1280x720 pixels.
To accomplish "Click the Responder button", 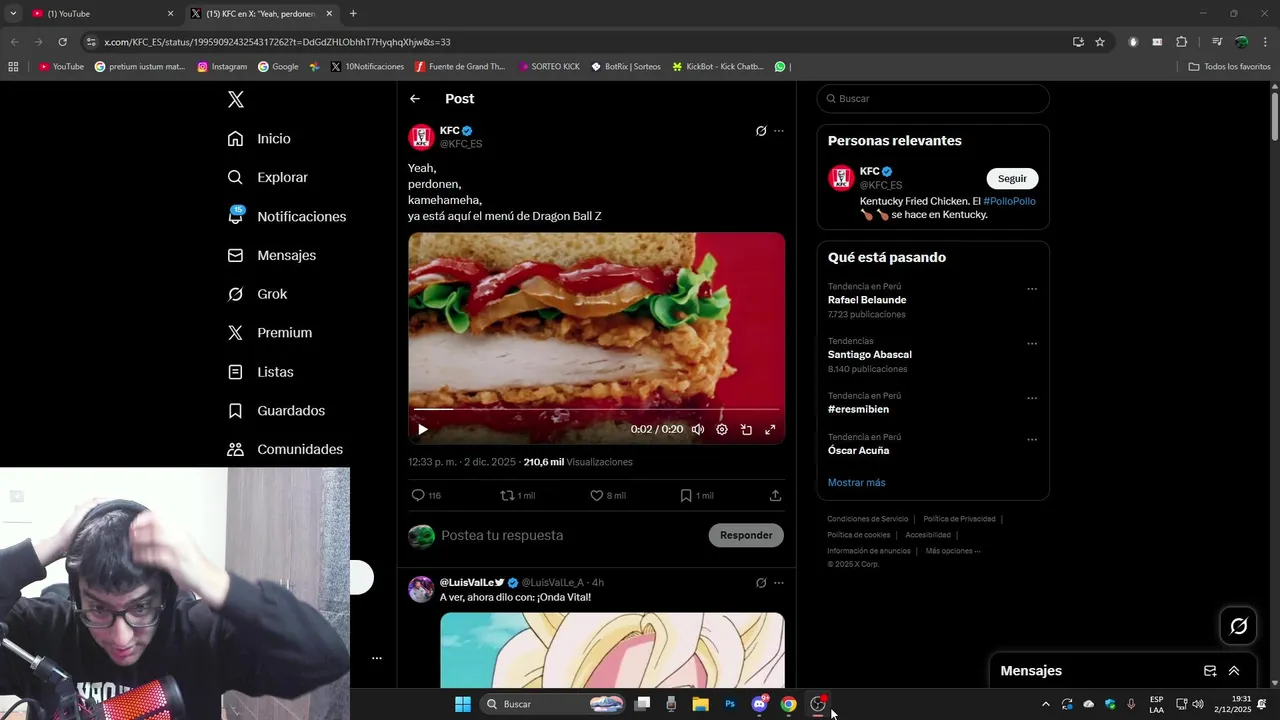I will click(746, 535).
